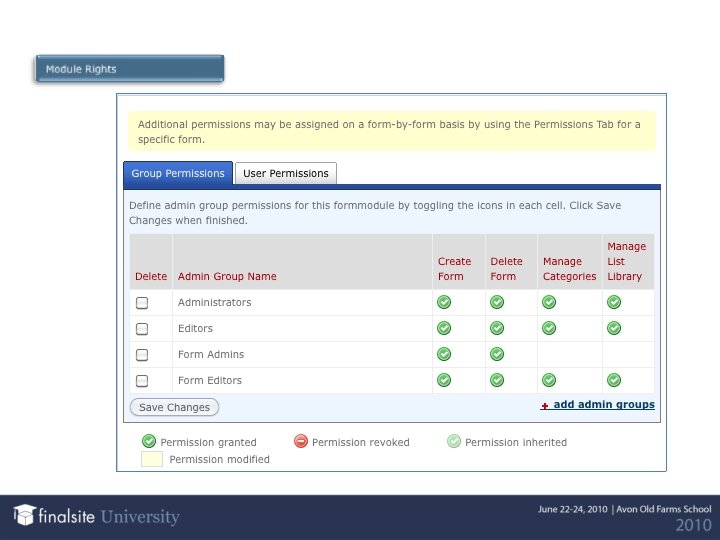Click the Form Admins Manage Categories empty cell
The width and height of the screenshot is (720, 540).
[x=569, y=354]
